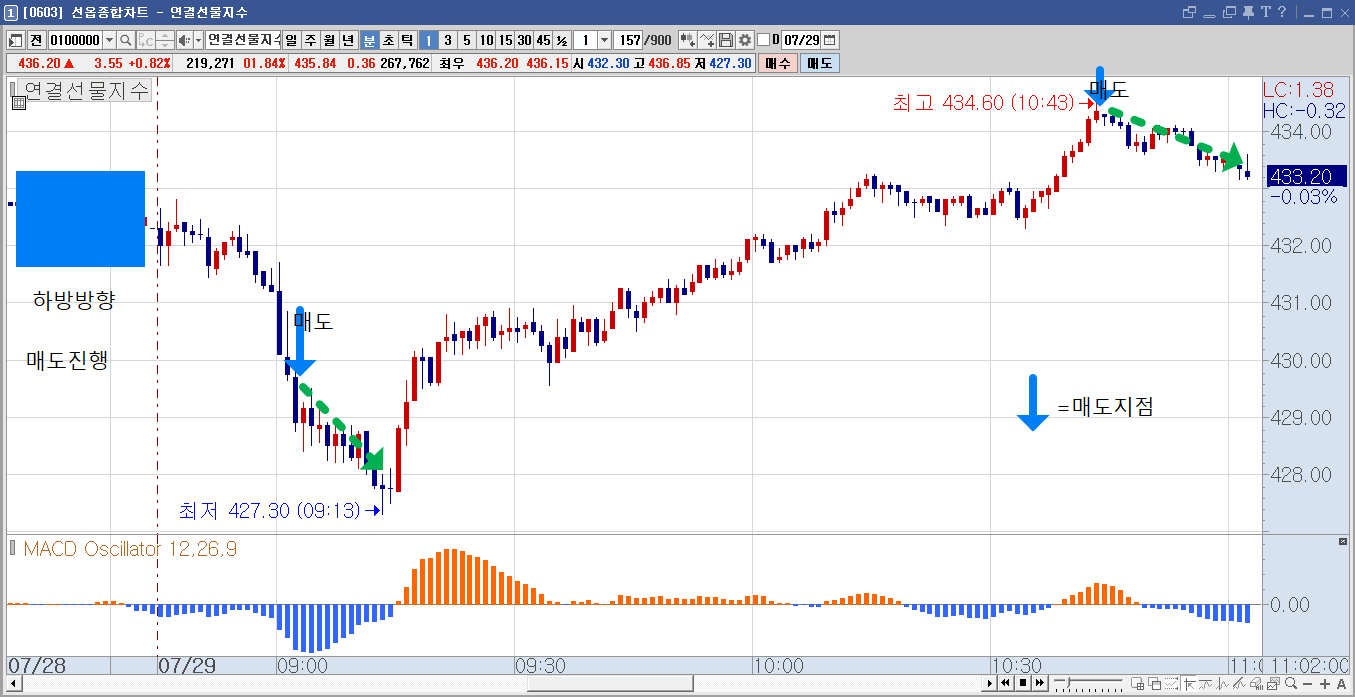Select the 주 (weekly) period toggle
Viewport: 1355px width, 697px height.
coord(310,40)
